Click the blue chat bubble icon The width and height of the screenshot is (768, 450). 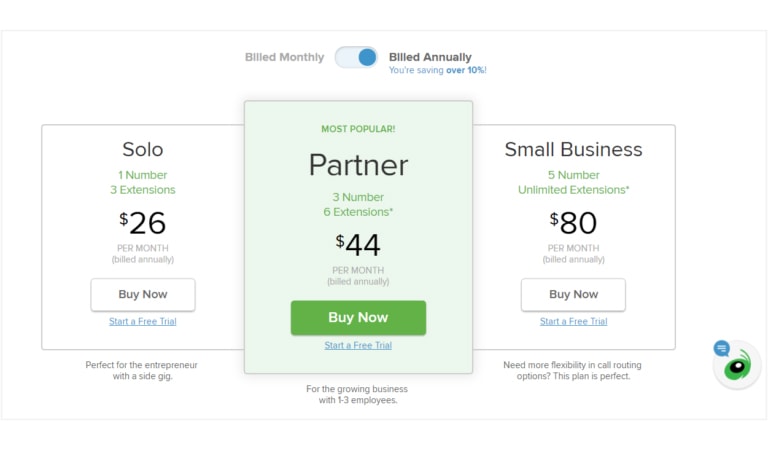tap(721, 349)
